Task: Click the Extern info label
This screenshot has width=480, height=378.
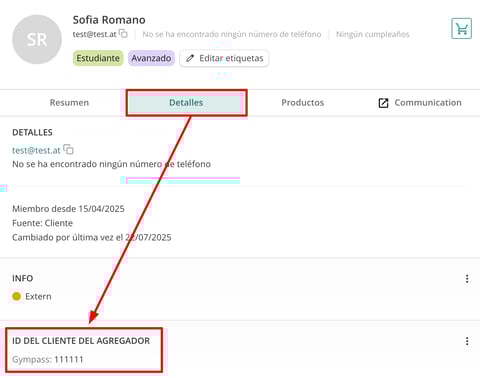Action: point(38,296)
